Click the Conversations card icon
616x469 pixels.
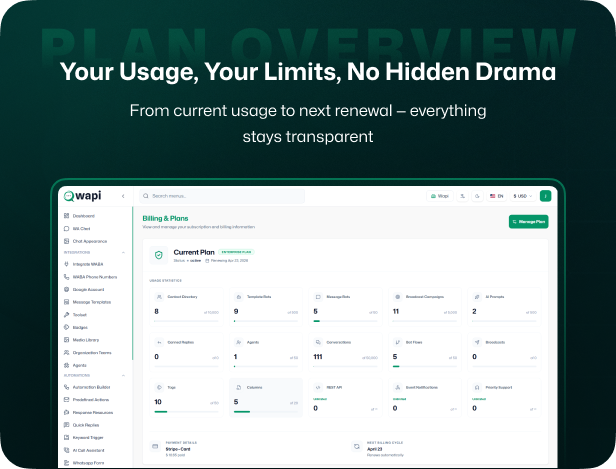318,343
